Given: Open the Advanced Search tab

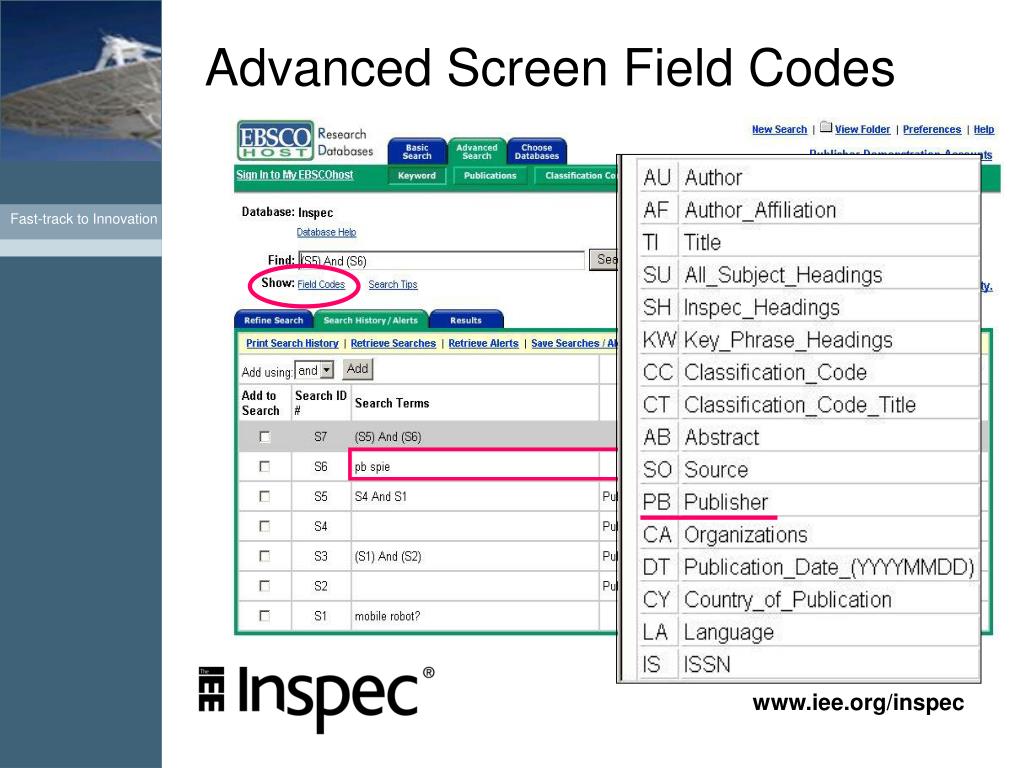Looking at the screenshot, I should click(x=477, y=152).
